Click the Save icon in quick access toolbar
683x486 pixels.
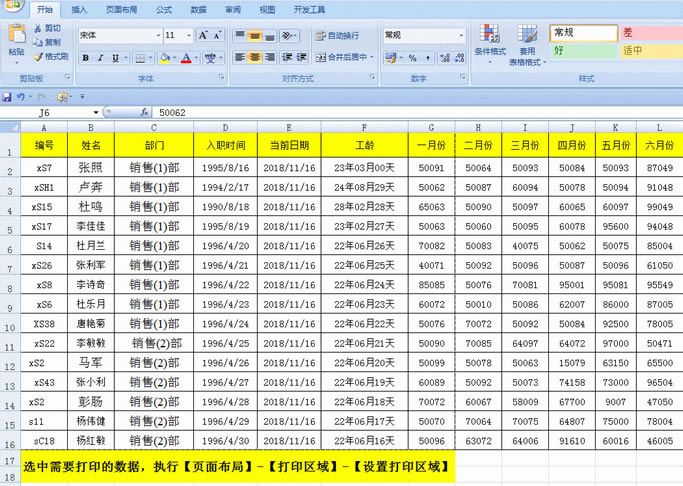7,97
